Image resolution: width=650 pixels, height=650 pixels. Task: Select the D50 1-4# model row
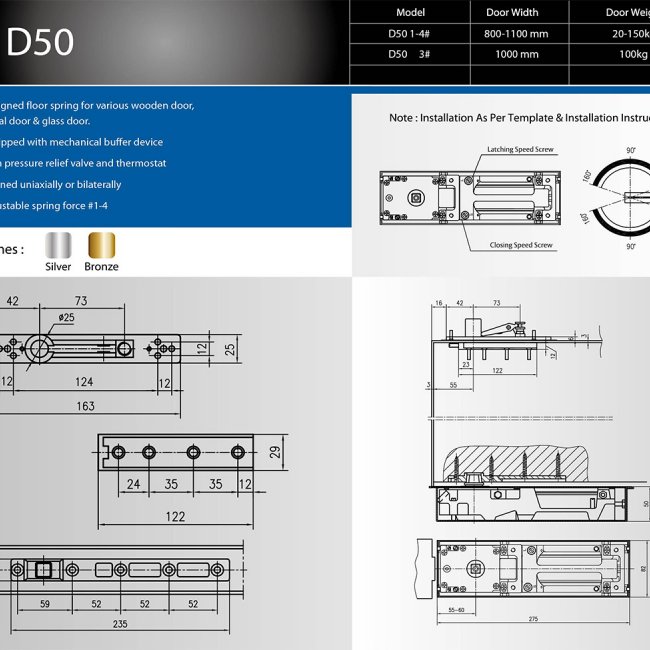tap(410, 33)
